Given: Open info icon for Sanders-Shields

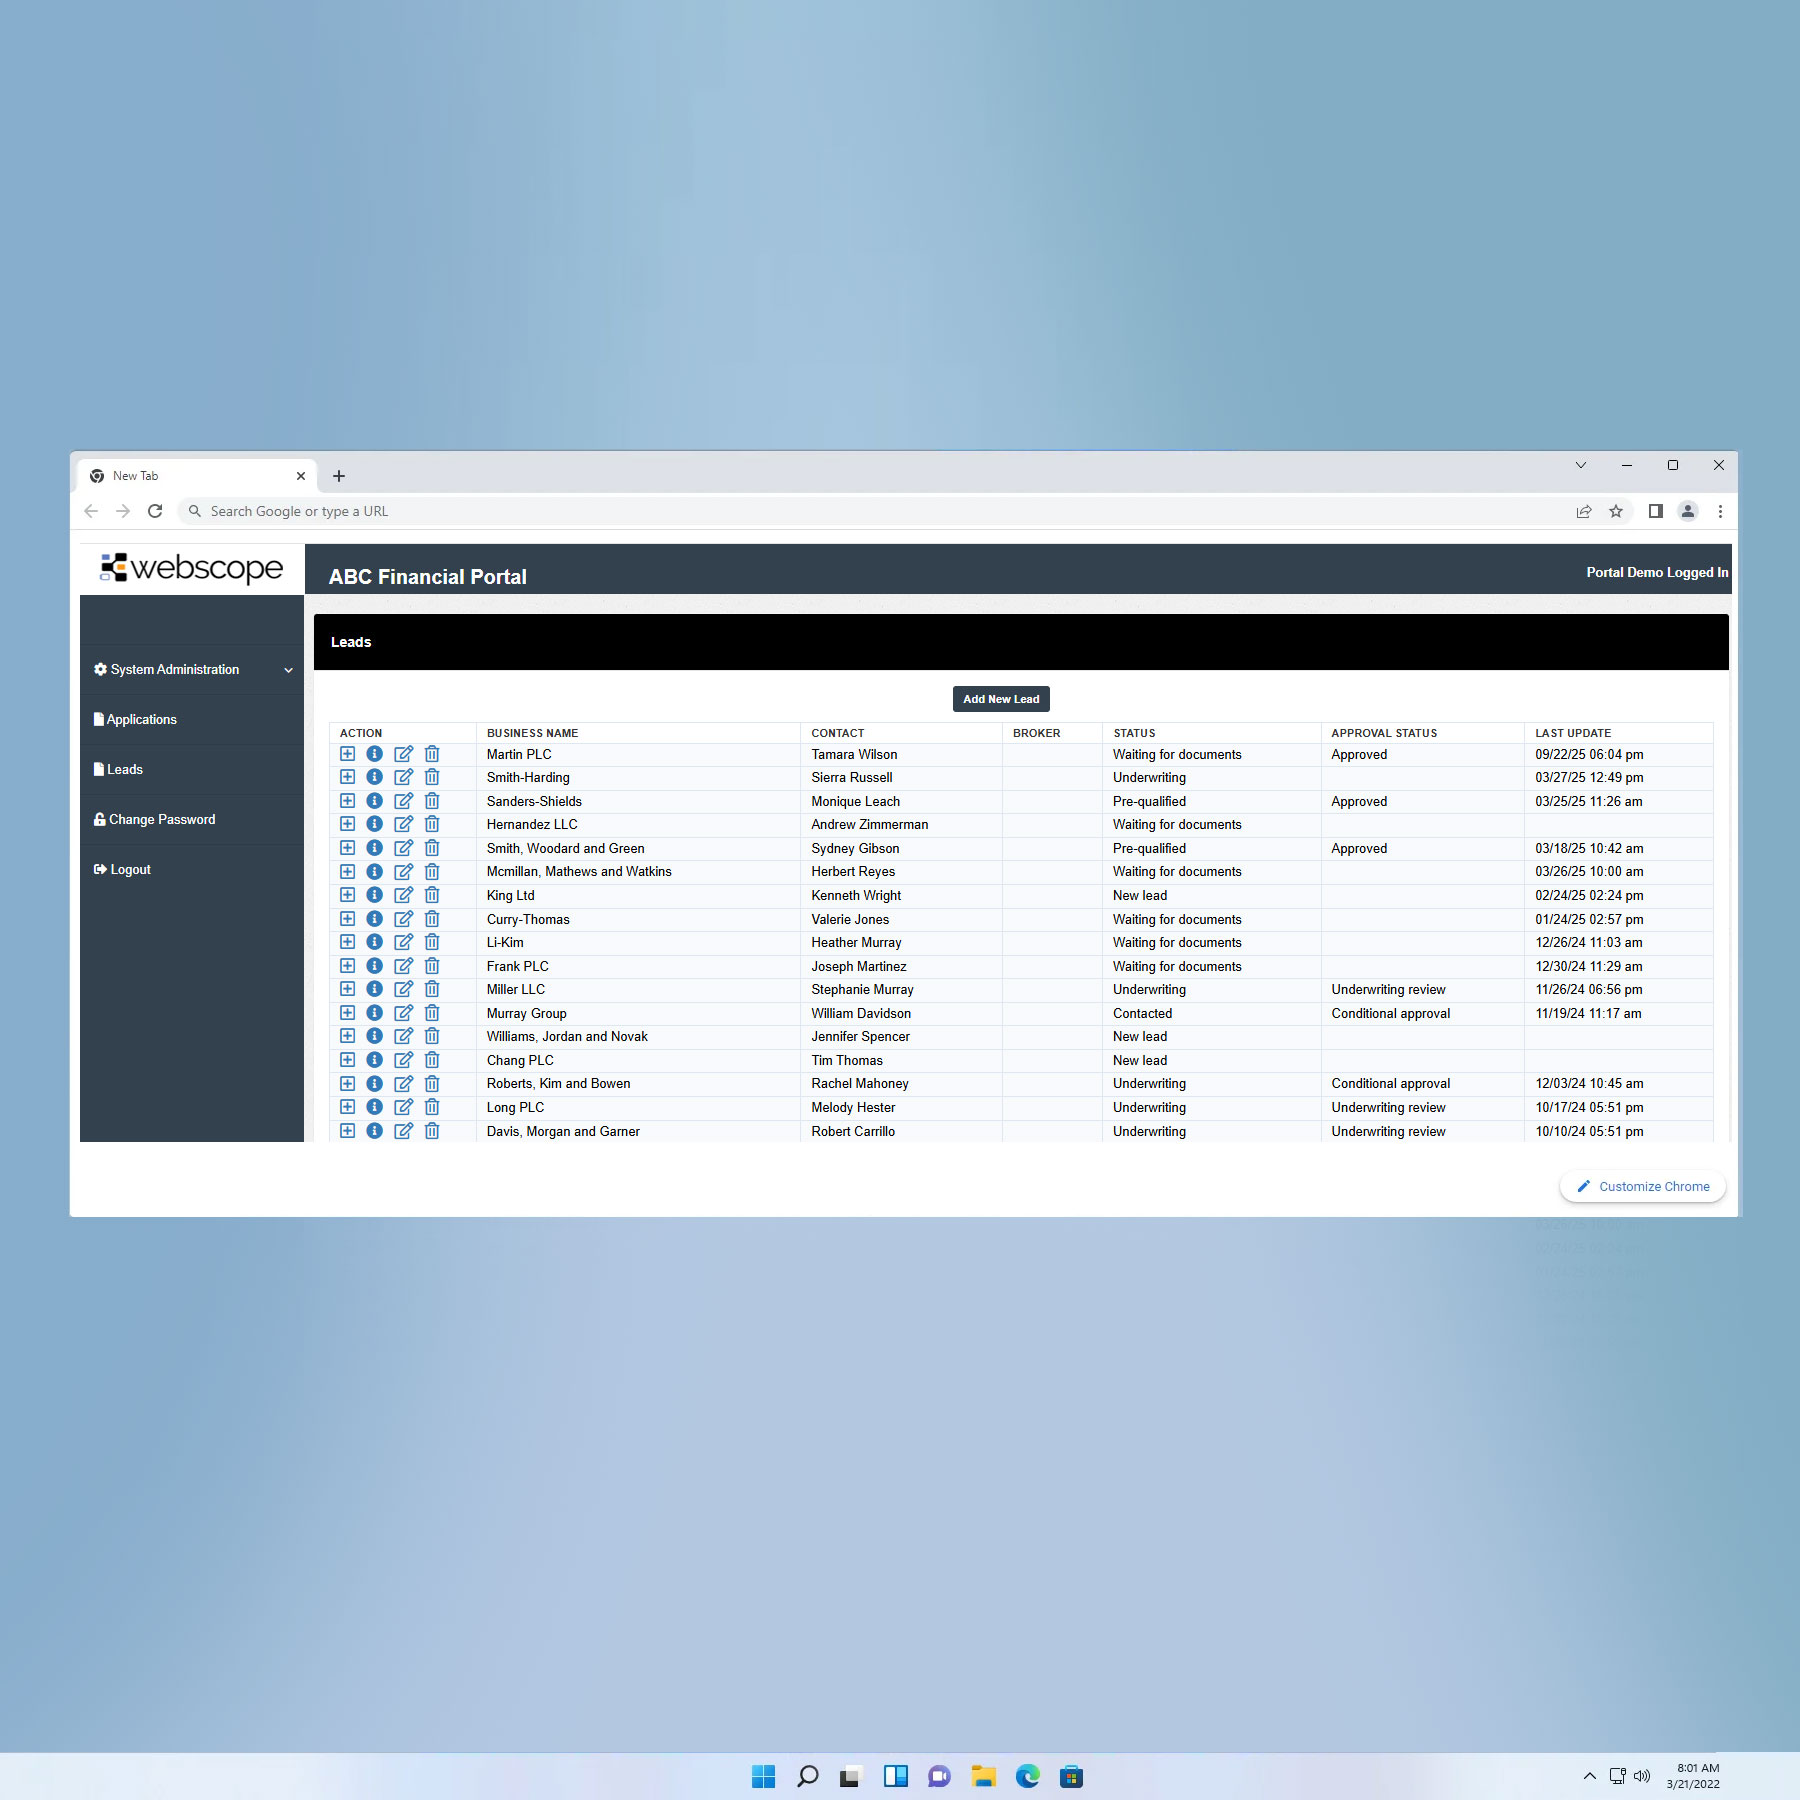Looking at the screenshot, I should (374, 801).
